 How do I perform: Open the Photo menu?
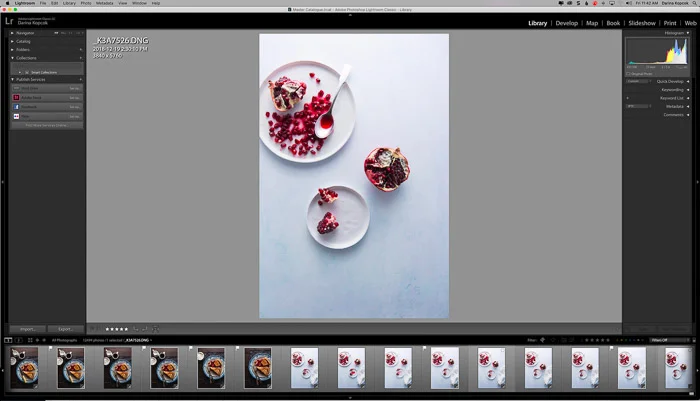pyautogui.click(x=86, y=3)
